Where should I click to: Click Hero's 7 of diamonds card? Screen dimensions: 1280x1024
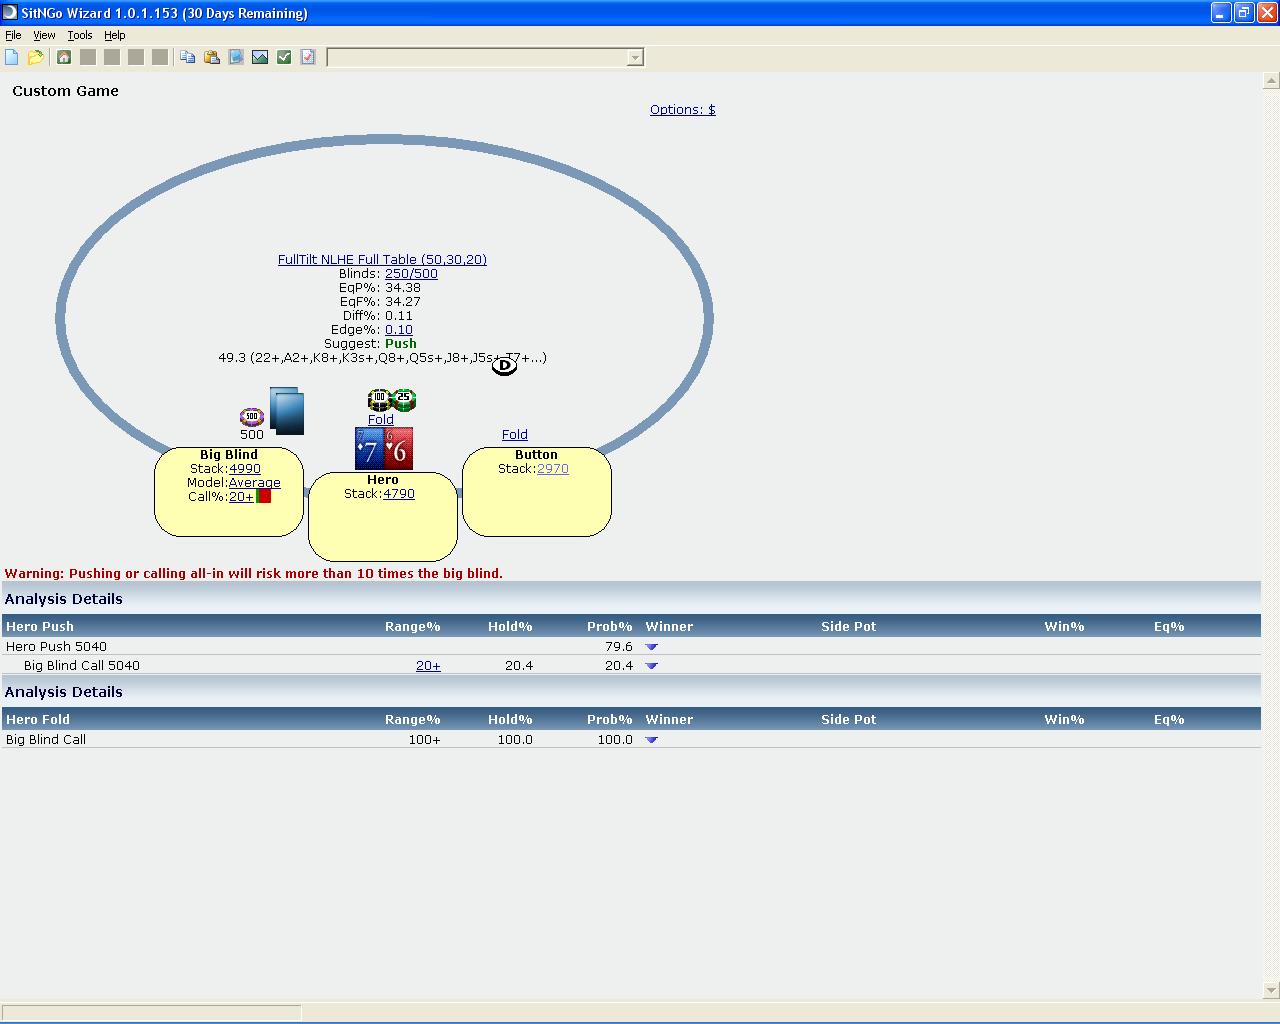[x=369, y=449]
